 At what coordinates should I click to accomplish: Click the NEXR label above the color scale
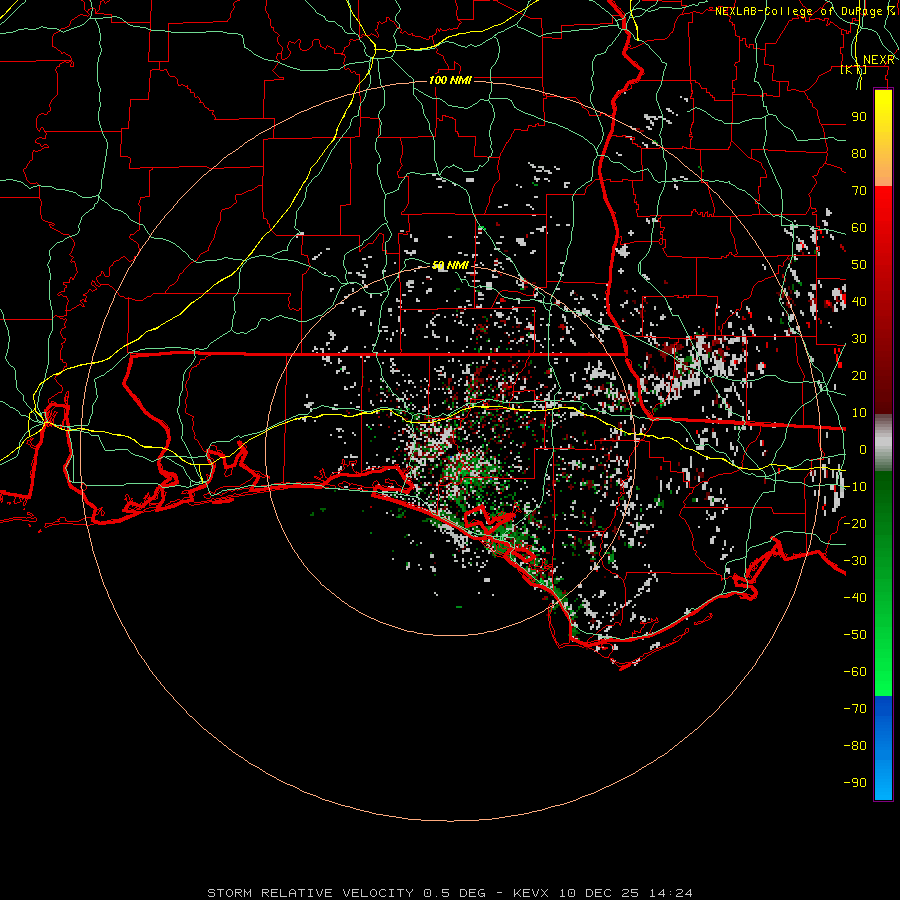point(878,60)
